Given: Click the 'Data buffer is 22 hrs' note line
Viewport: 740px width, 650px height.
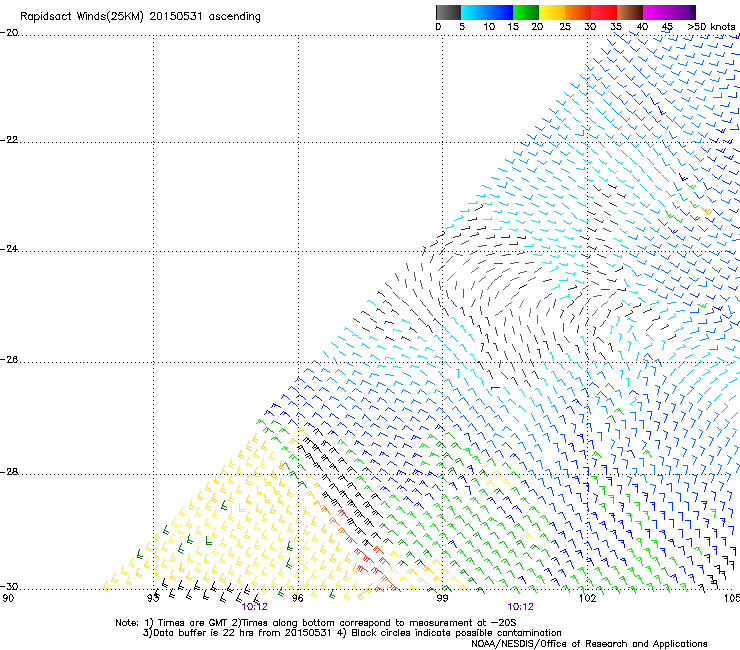Looking at the screenshot, I should coord(352,633).
